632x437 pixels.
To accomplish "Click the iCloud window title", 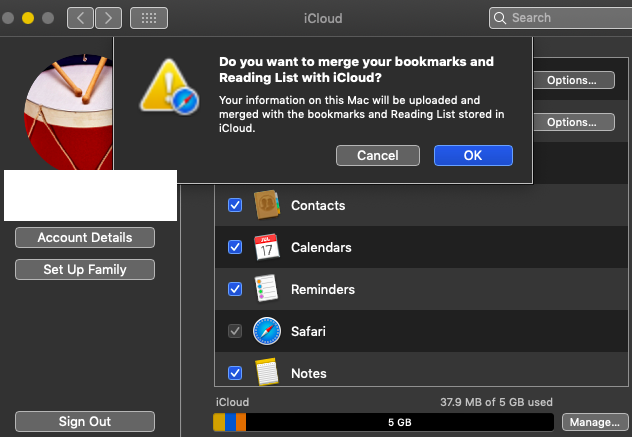I will (x=323, y=18).
